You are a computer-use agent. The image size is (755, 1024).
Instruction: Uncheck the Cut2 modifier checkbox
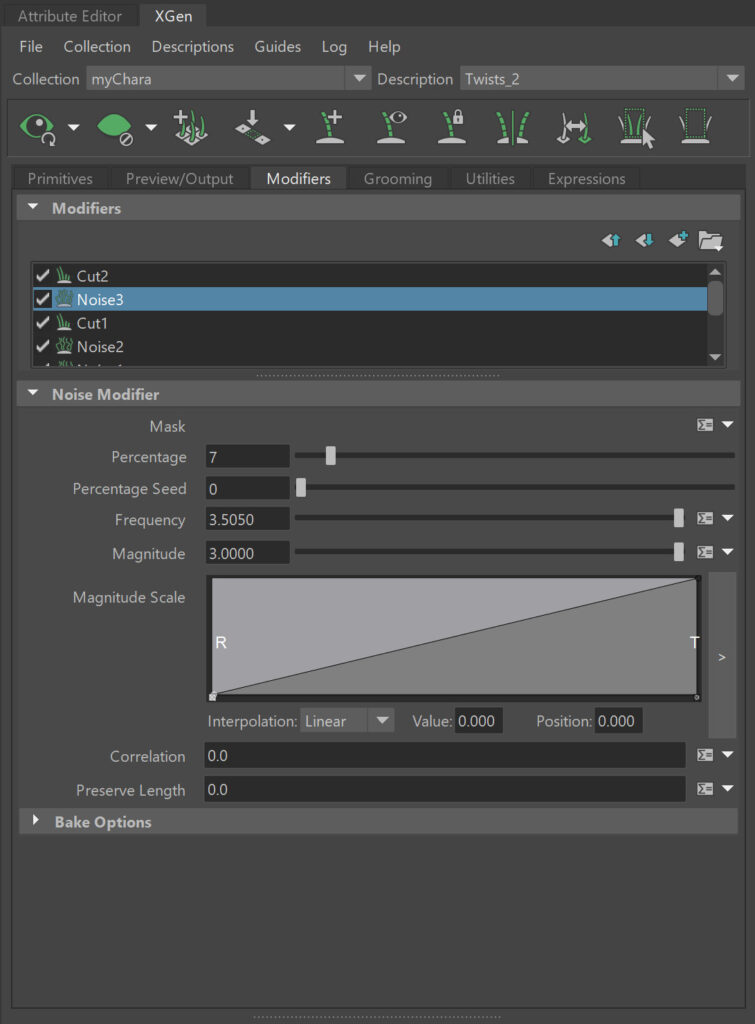pyautogui.click(x=42, y=275)
